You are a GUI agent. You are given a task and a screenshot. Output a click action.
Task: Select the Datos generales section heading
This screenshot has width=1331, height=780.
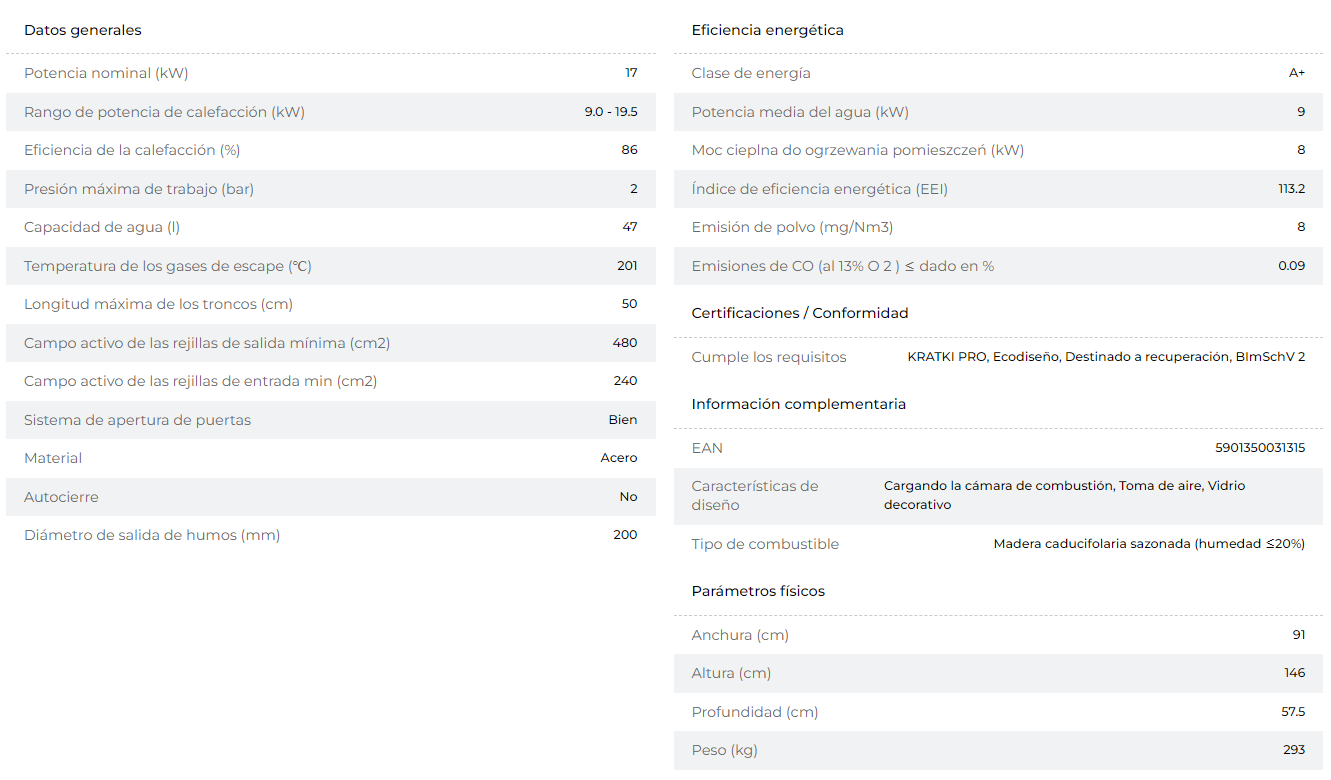tap(83, 30)
